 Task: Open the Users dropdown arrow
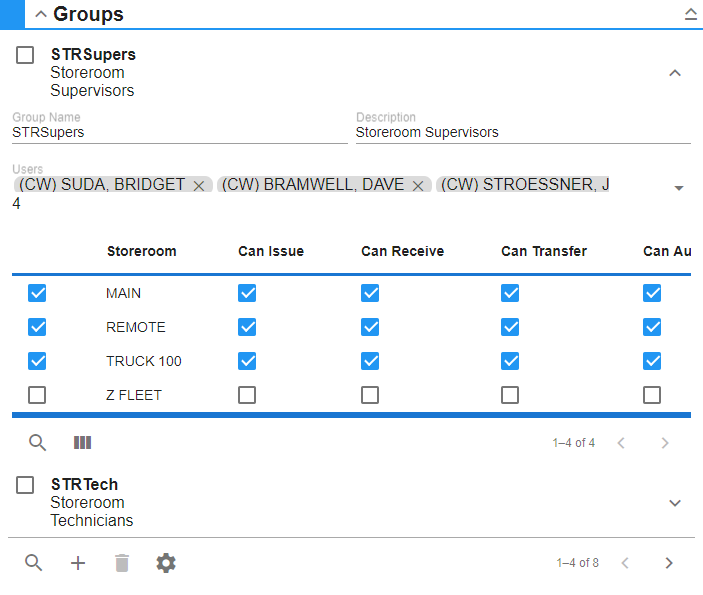[x=679, y=188]
